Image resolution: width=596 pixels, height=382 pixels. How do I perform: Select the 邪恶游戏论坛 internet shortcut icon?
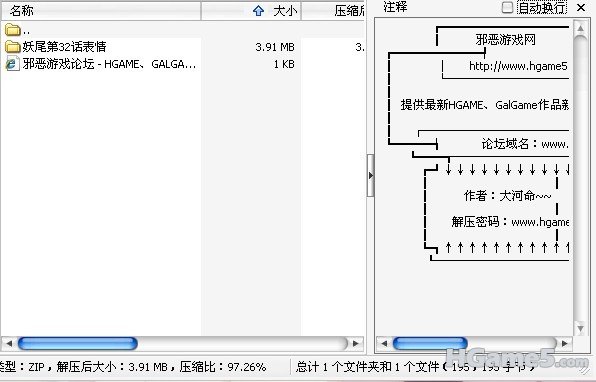coord(13,64)
